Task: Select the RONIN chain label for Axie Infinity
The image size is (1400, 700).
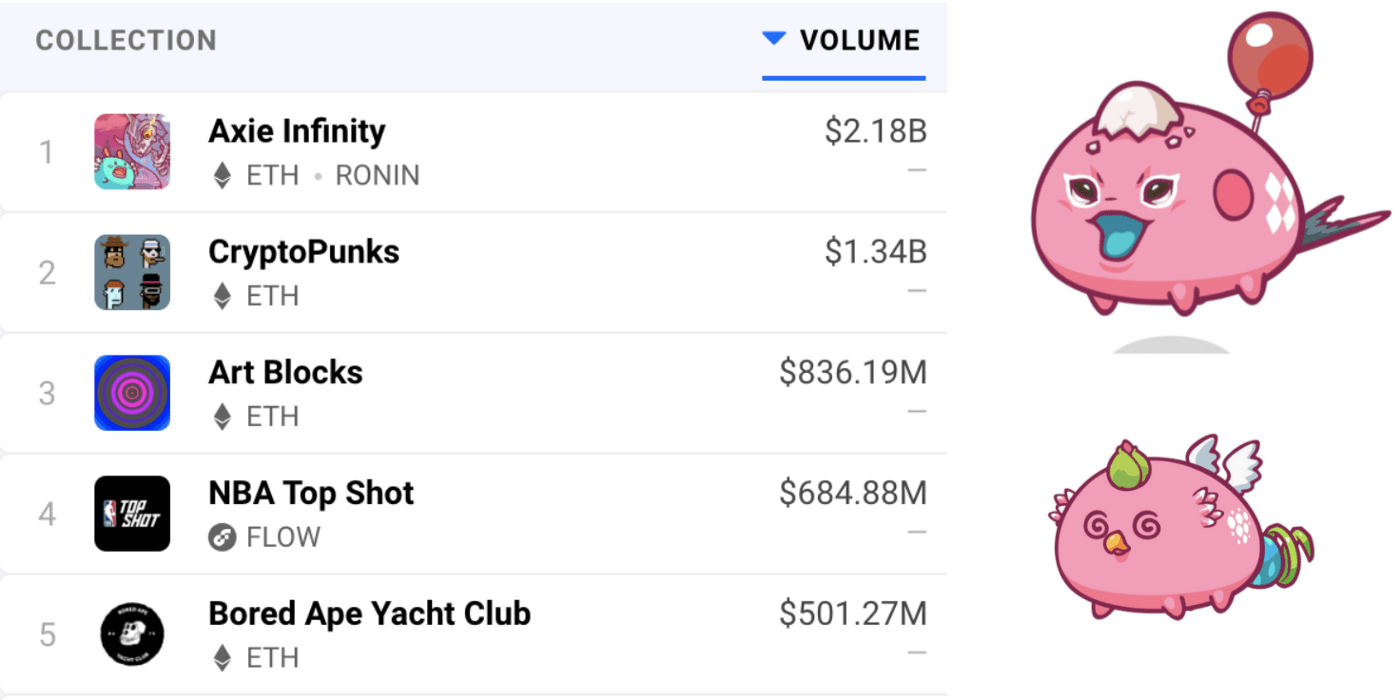Action: point(377,176)
